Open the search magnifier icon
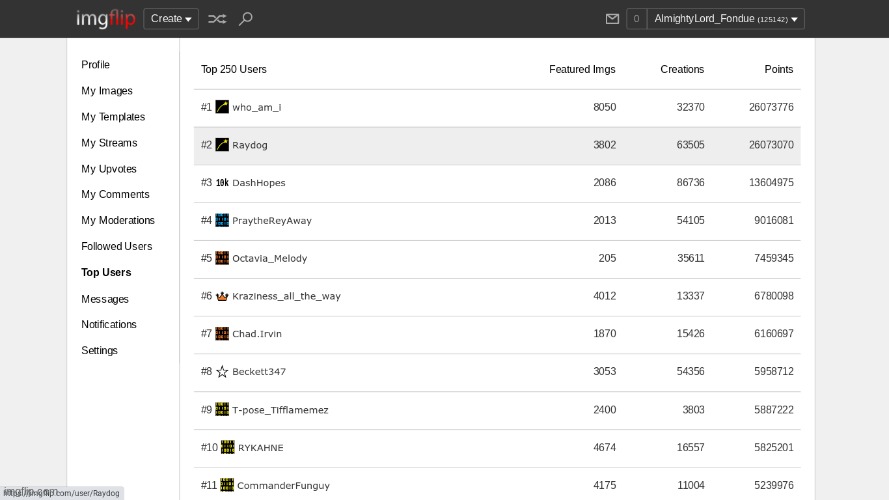 pos(245,19)
